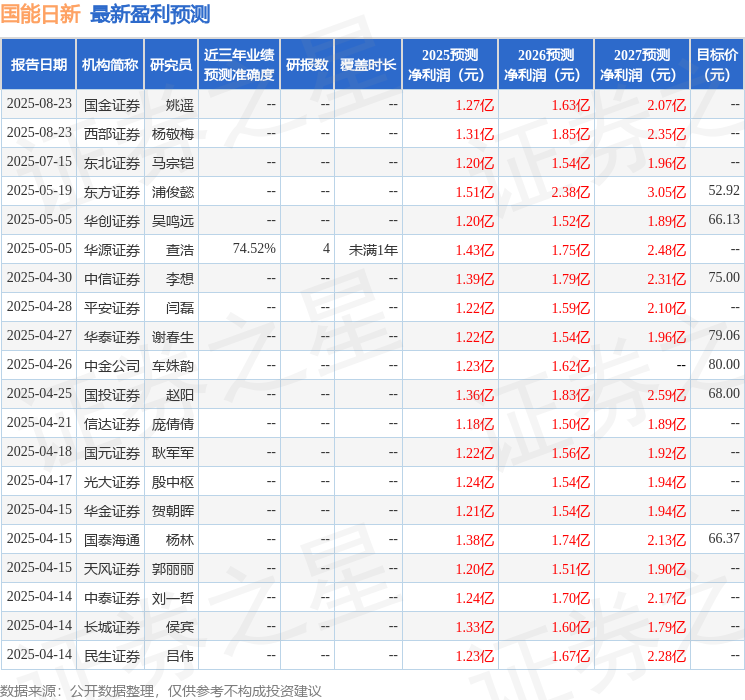Click the 1.27亿 2025 forecast value

click(x=475, y=105)
